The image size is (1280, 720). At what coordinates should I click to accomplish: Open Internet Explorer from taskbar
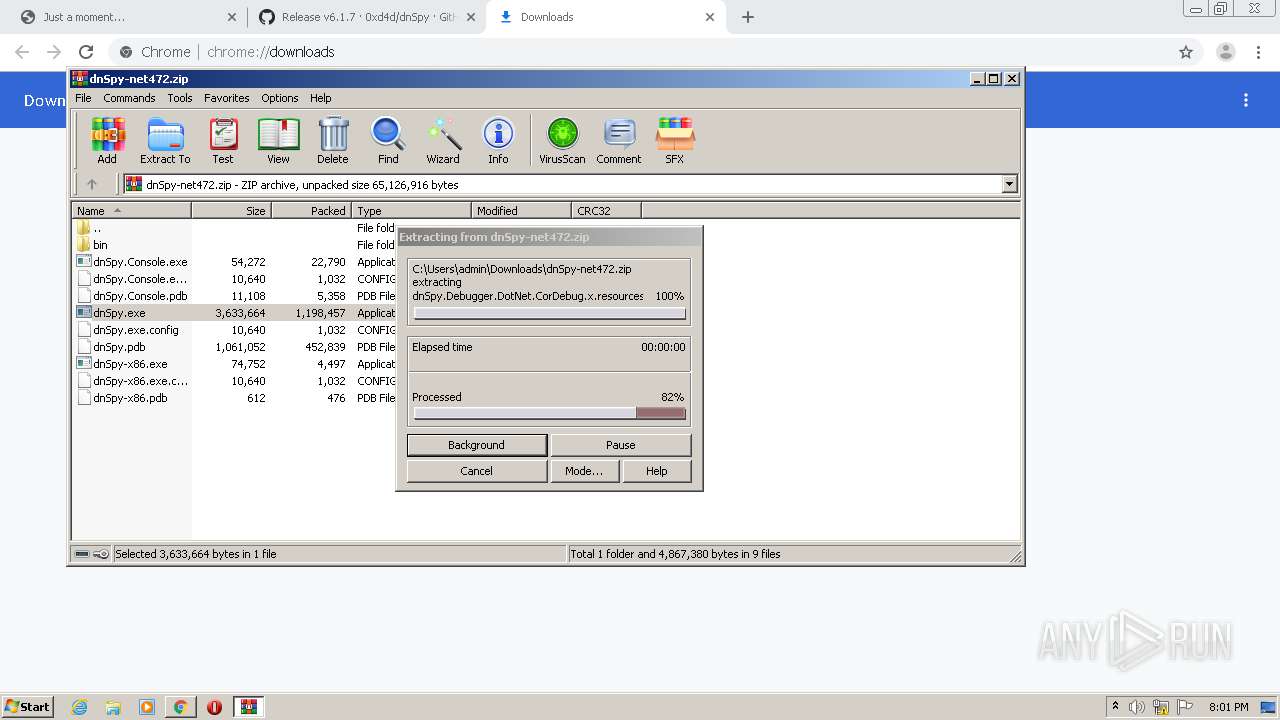[79, 707]
